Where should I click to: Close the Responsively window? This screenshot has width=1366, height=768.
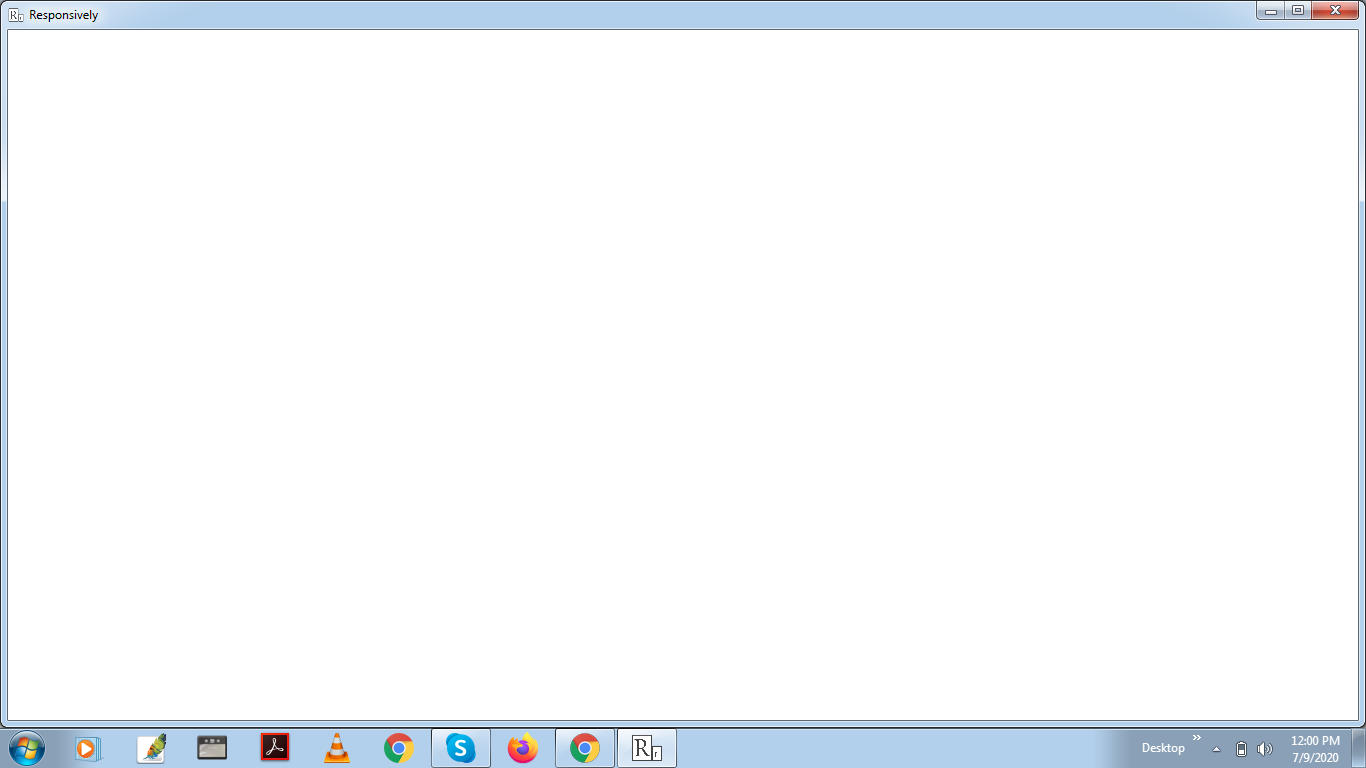pyautogui.click(x=1334, y=11)
